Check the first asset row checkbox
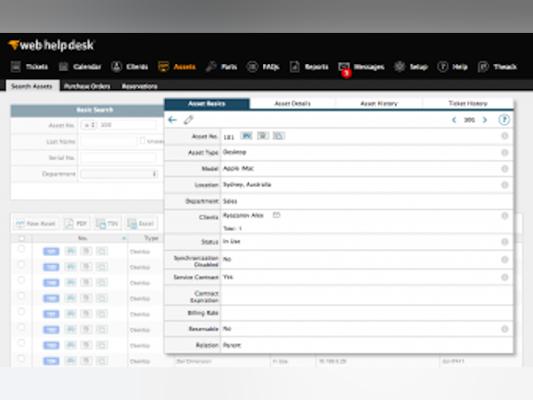 21,249
